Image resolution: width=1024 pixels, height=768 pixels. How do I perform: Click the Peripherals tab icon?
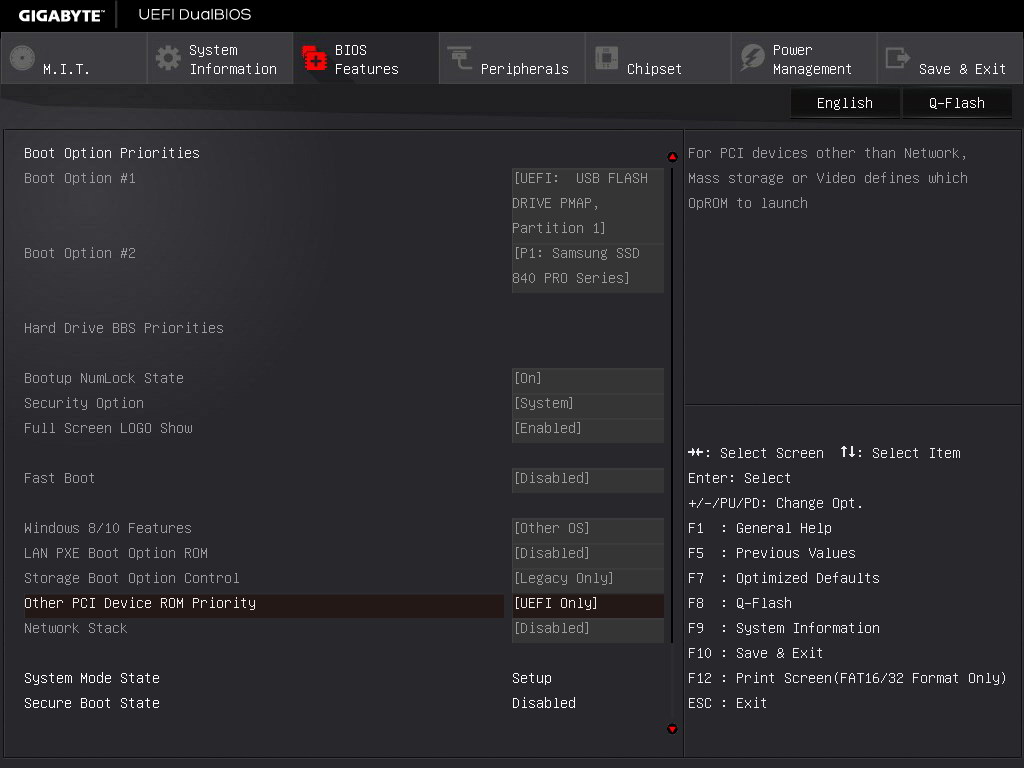(460, 59)
